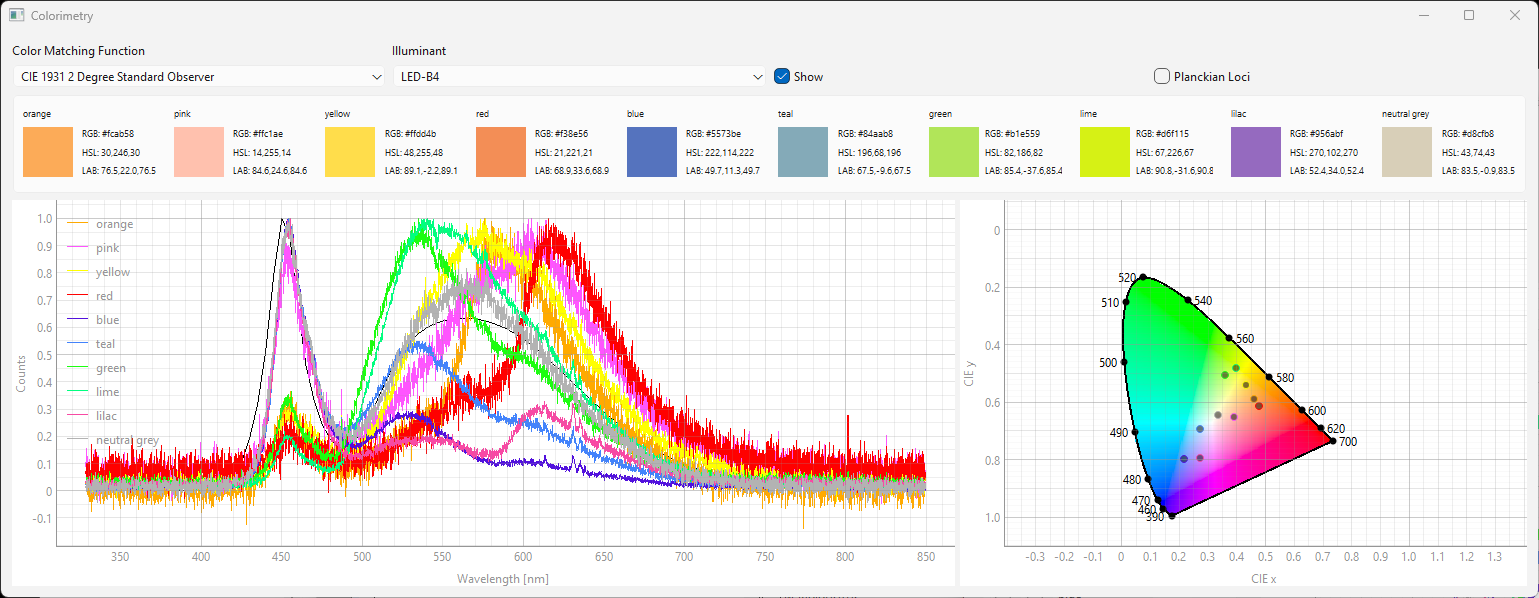
Task: Select the pink color swatch
Action: 199,152
